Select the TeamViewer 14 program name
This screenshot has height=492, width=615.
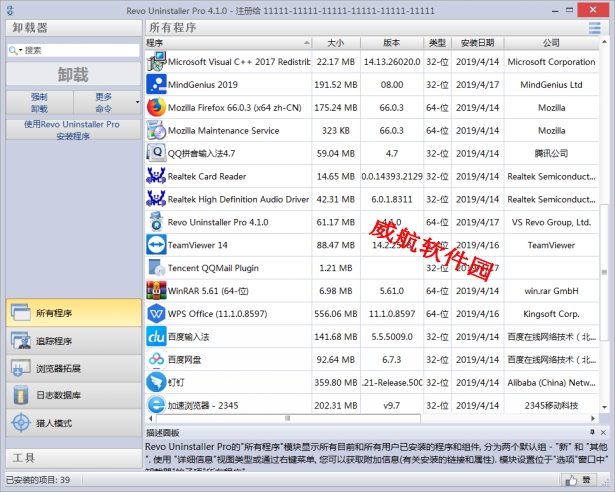[198, 245]
